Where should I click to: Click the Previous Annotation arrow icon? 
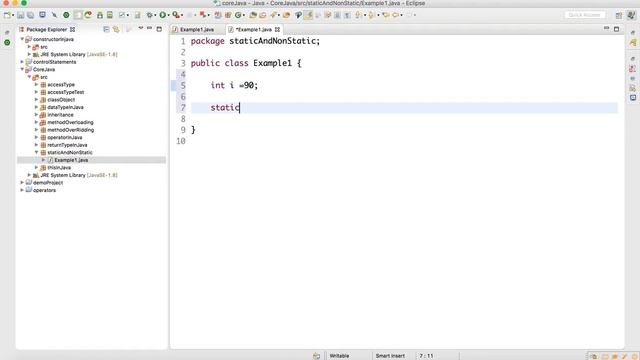pyautogui.click(x=371, y=15)
